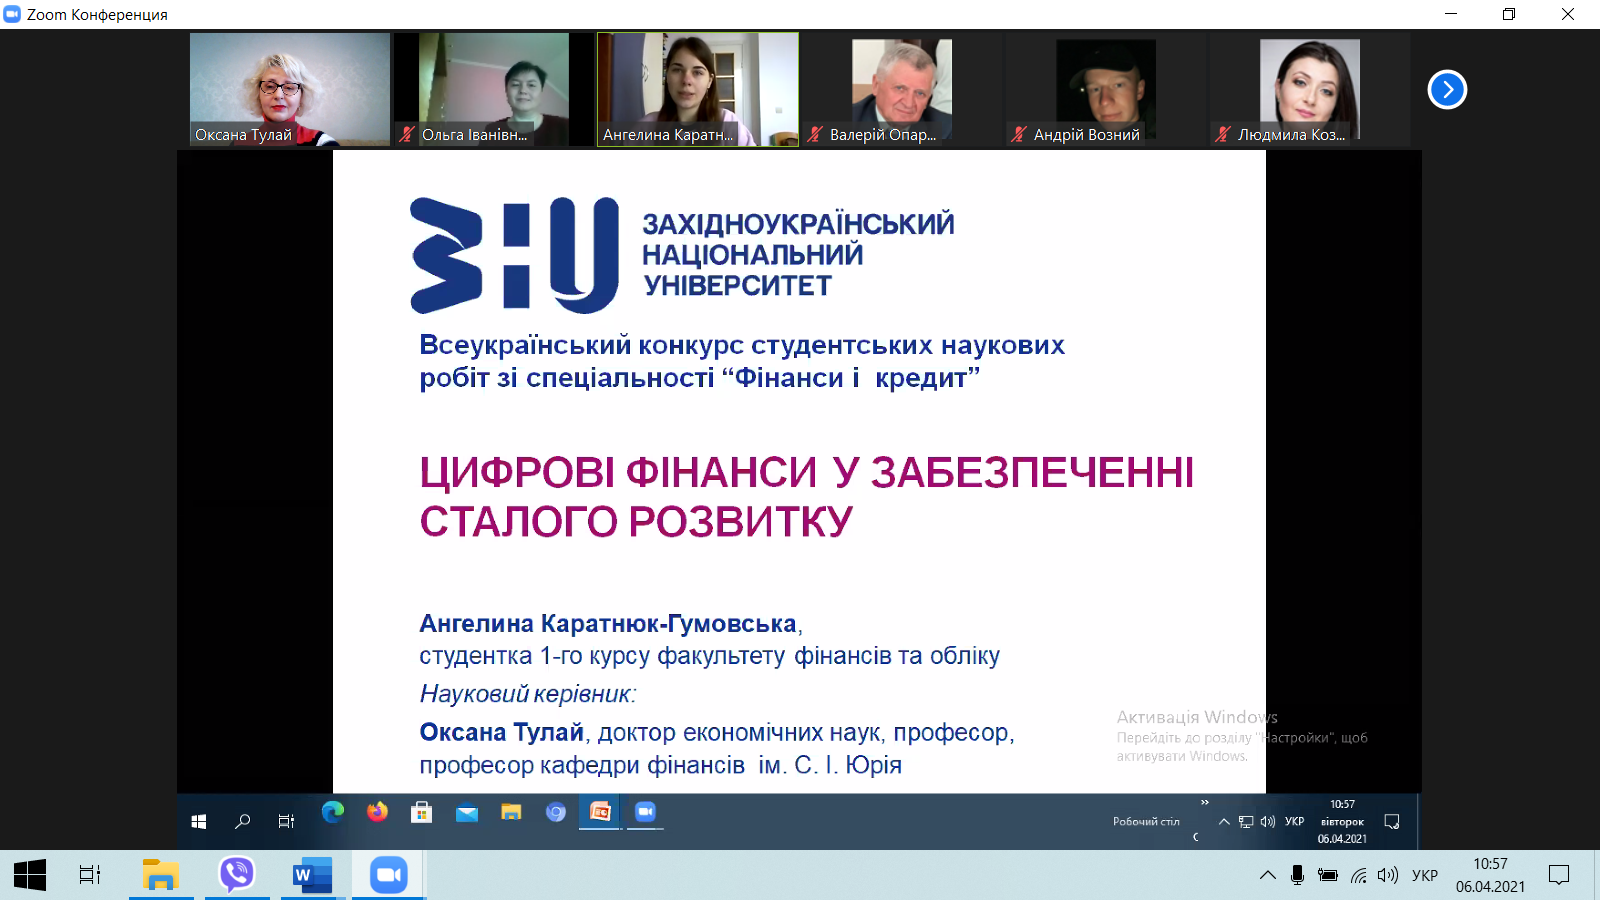Open Mail app in shared screen taskbar
This screenshot has width=1600, height=900.
(467, 813)
